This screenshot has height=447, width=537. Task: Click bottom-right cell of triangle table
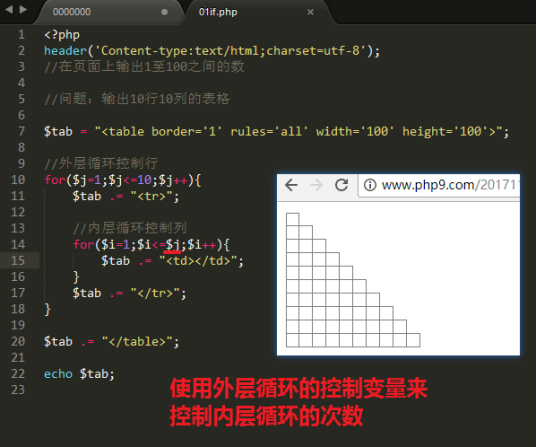click(x=413, y=340)
